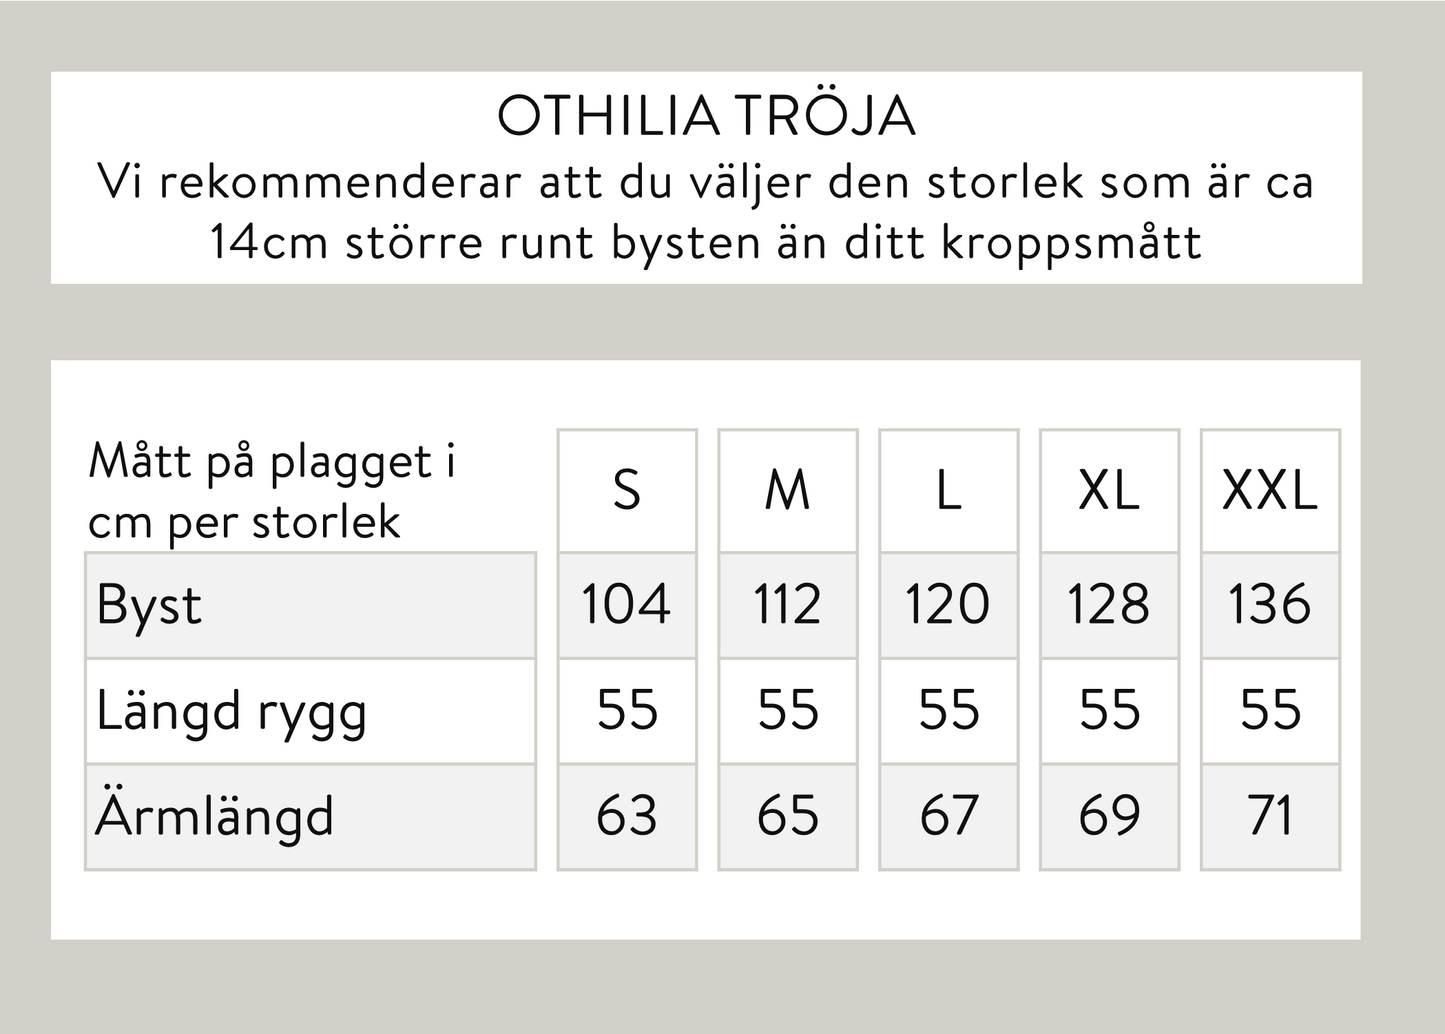The image size is (1445, 1034).
Task: Click the Byst value 136 for XXL
Action: tap(1270, 605)
